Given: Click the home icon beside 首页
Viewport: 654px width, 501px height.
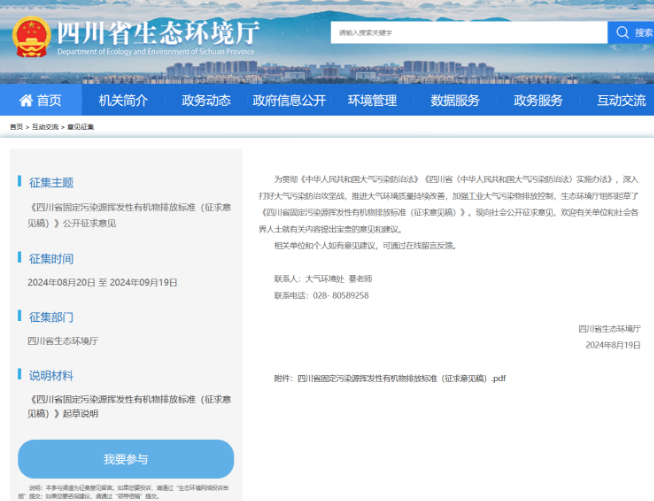Looking at the screenshot, I should click(x=22, y=100).
